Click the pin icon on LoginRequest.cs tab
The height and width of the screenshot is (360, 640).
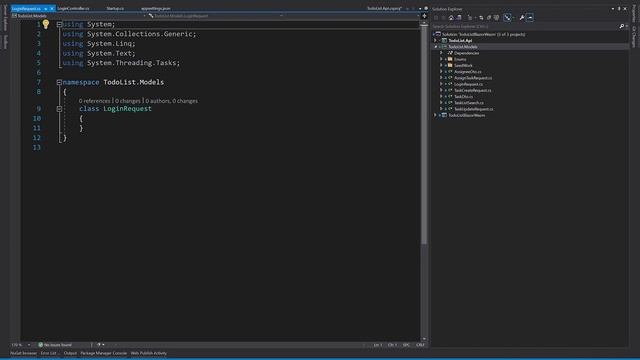(x=46, y=9)
